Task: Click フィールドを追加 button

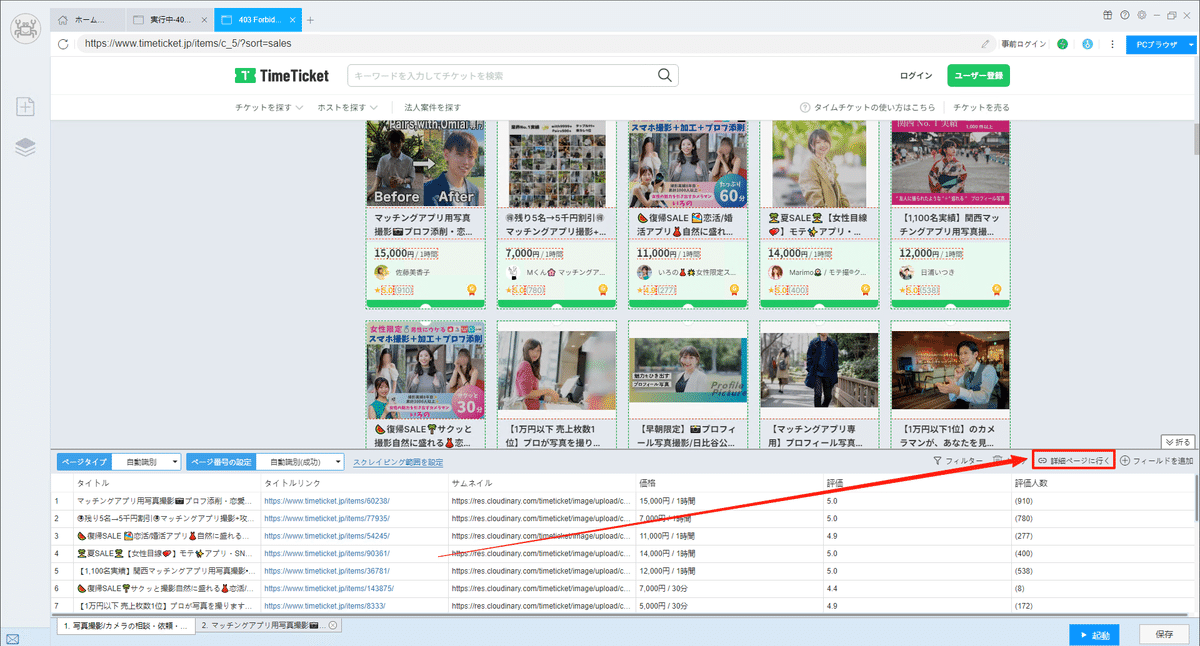Action: (x=1157, y=461)
